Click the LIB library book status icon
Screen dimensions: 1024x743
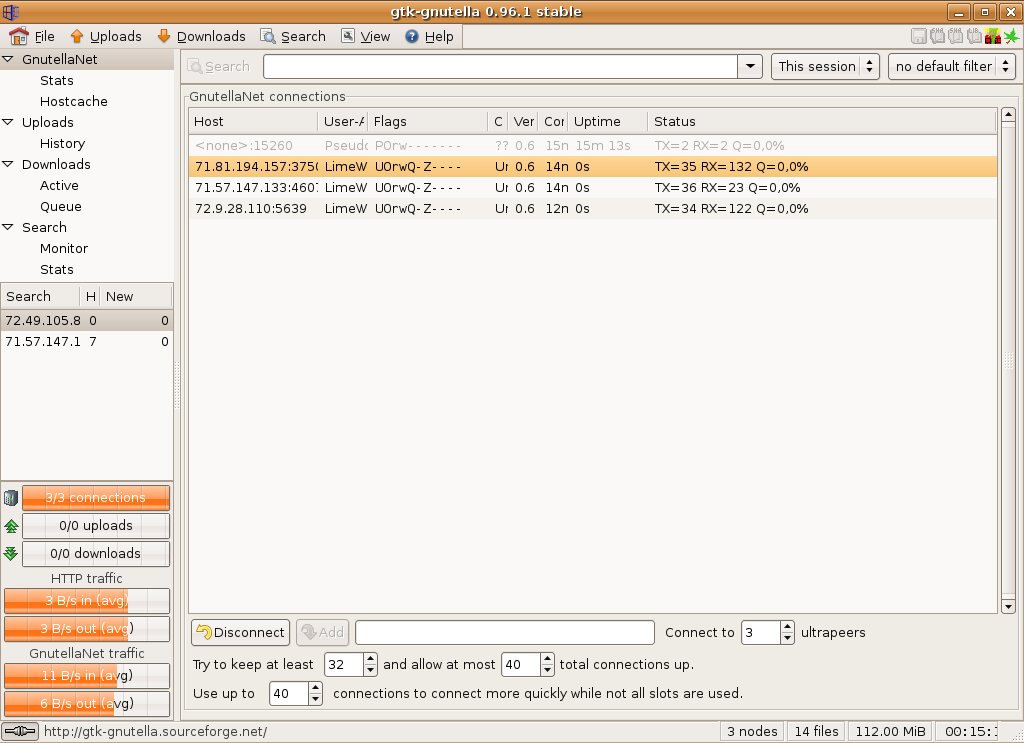[x=974, y=36]
